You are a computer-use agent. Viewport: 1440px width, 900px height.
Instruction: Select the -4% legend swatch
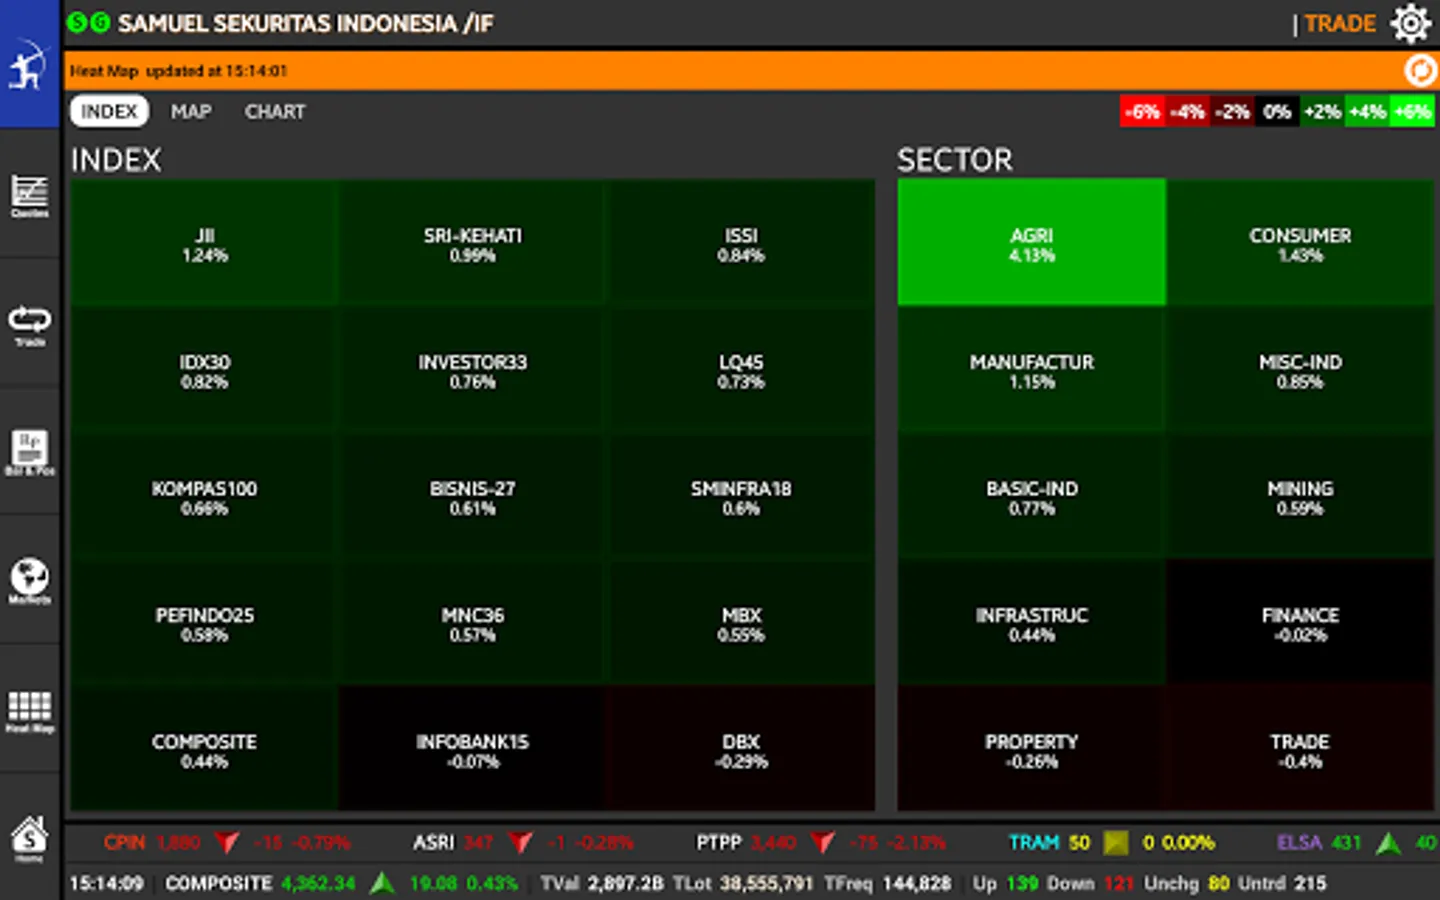(x=1187, y=111)
